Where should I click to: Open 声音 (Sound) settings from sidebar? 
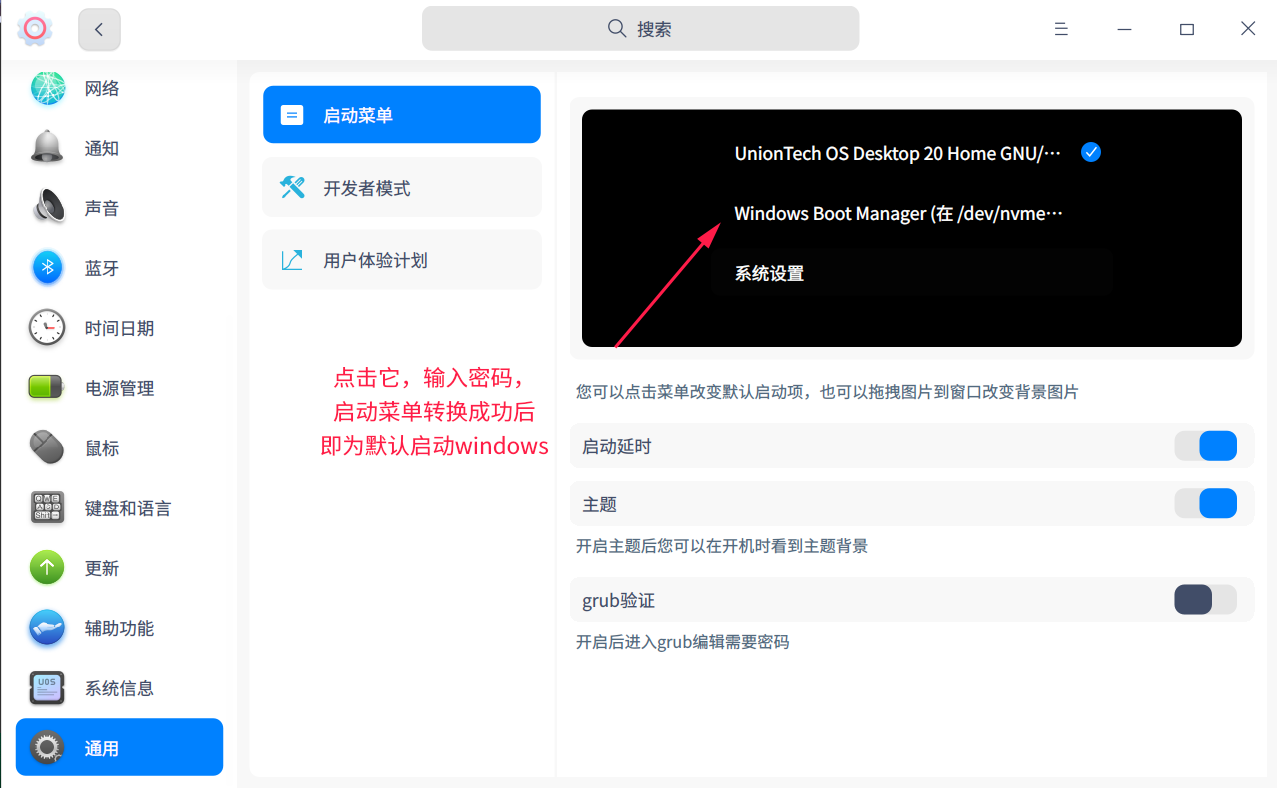click(47, 208)
